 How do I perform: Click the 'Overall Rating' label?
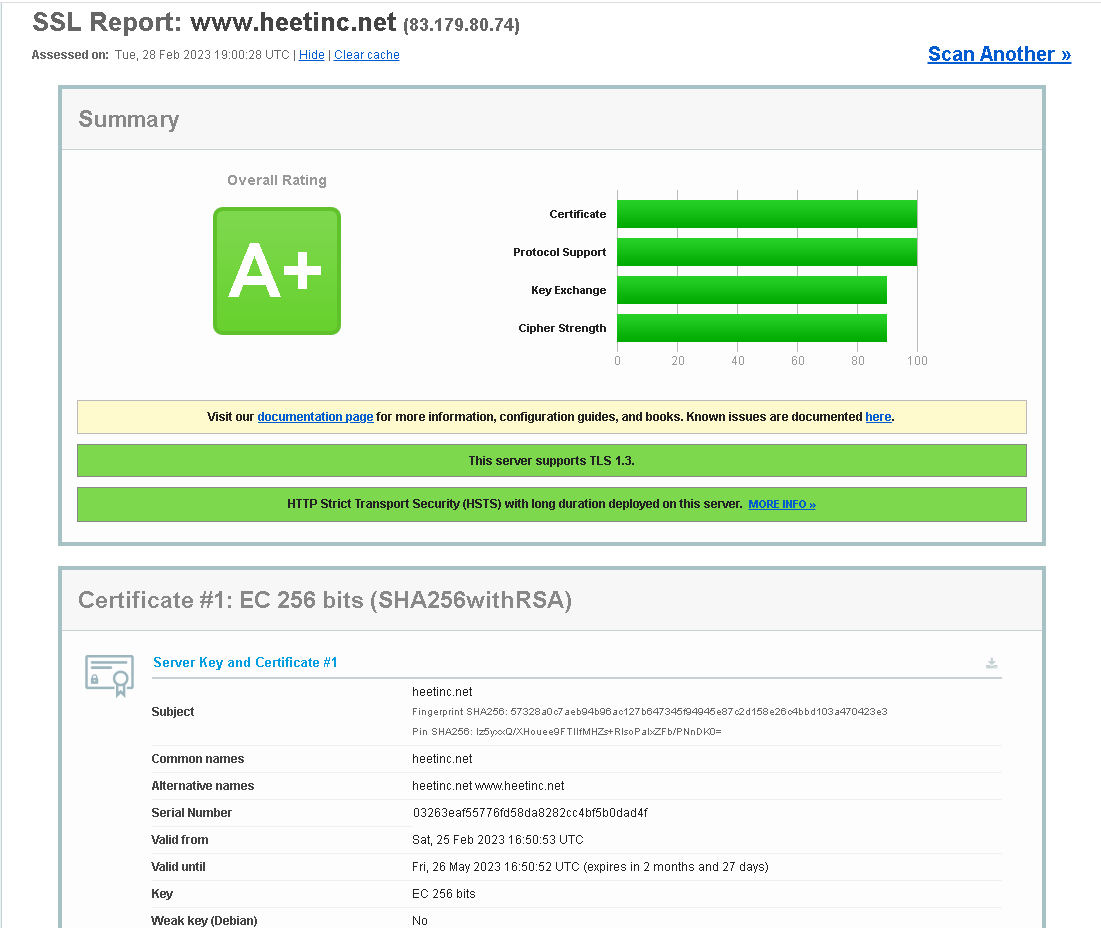(x=277, y=180)
